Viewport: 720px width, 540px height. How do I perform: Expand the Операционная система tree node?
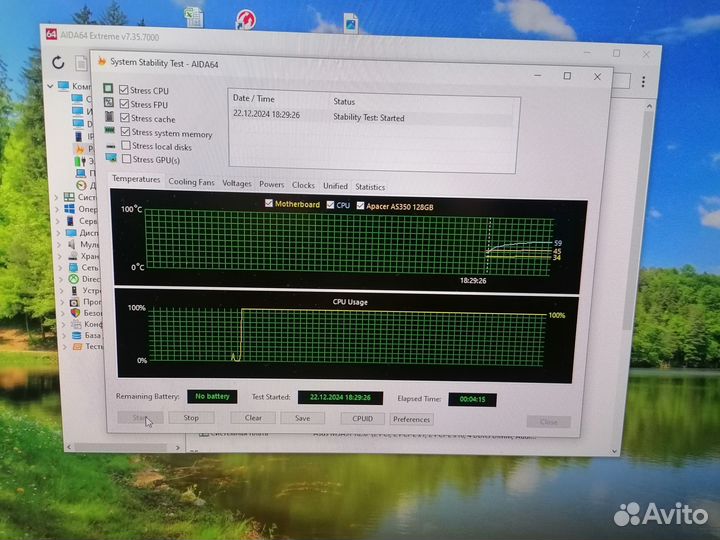tap(57, 209)
